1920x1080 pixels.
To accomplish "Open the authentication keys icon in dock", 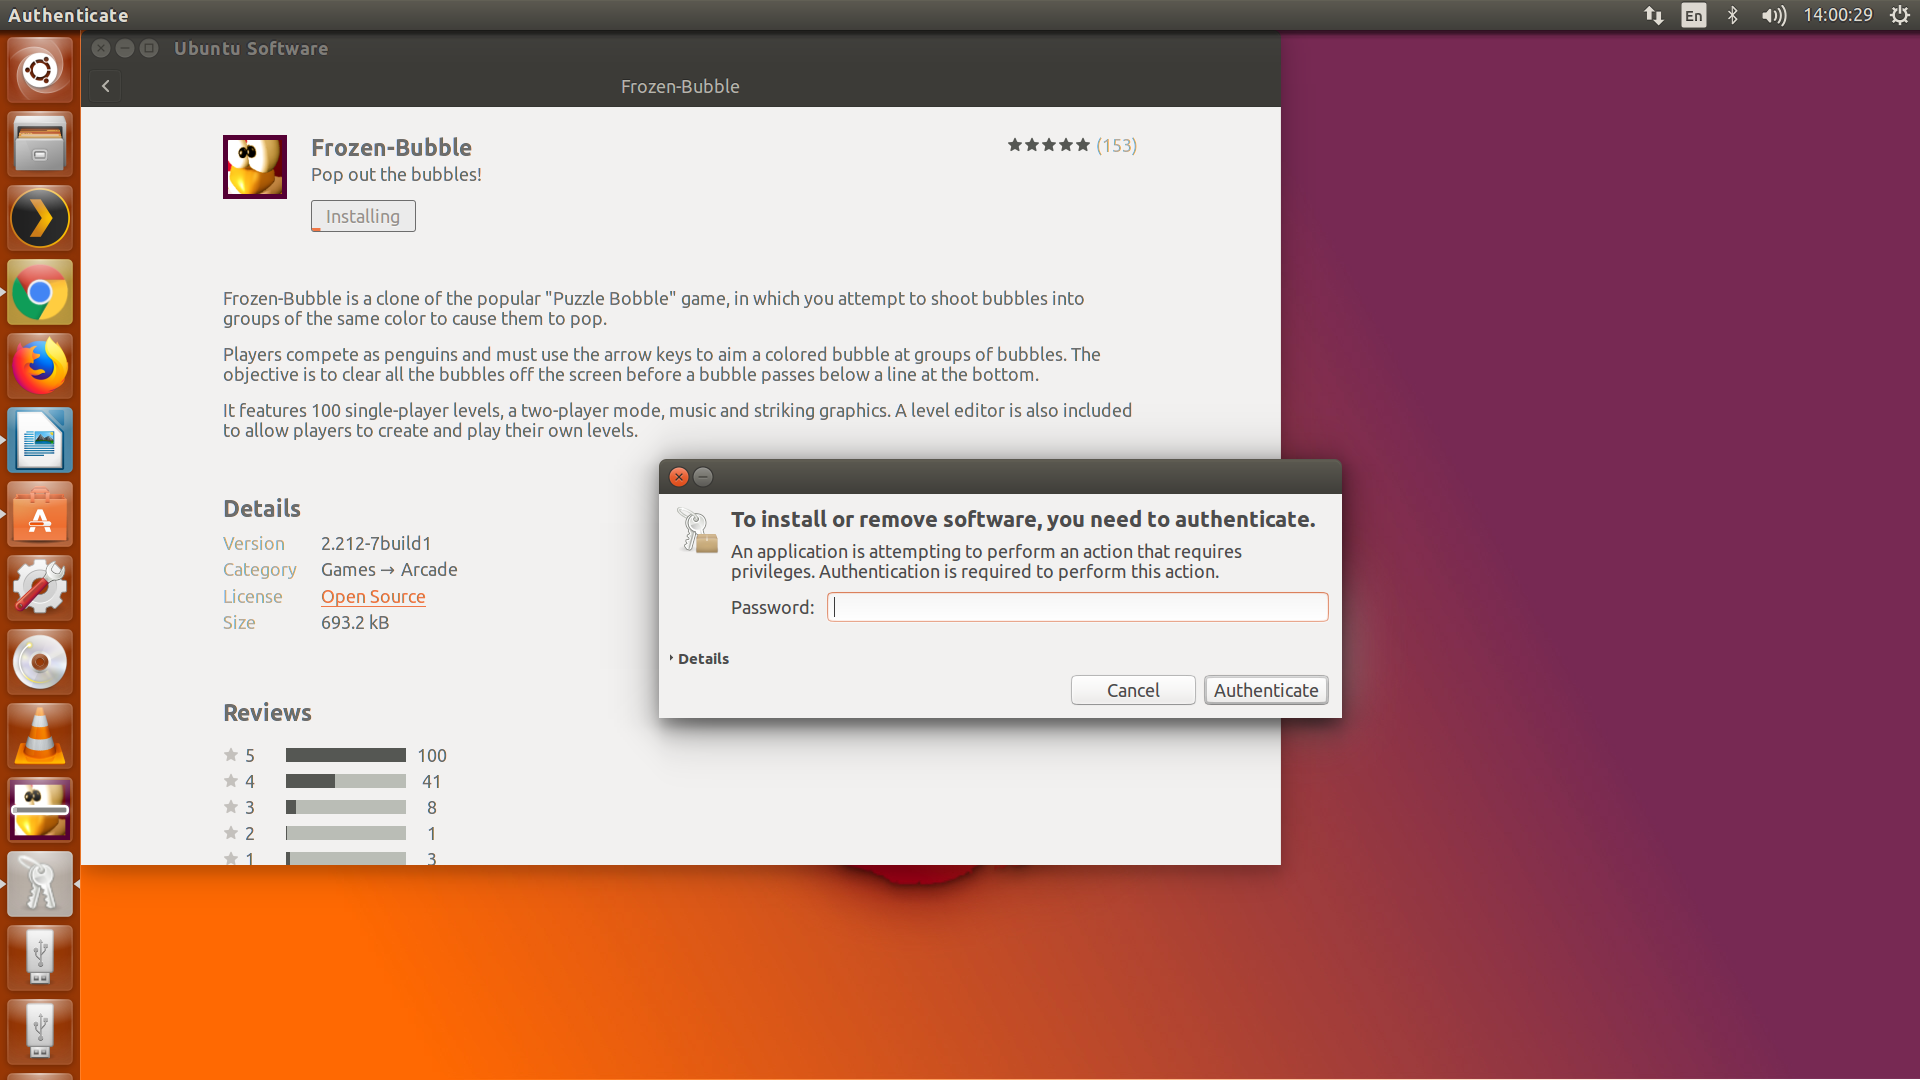I will (40, 884).
